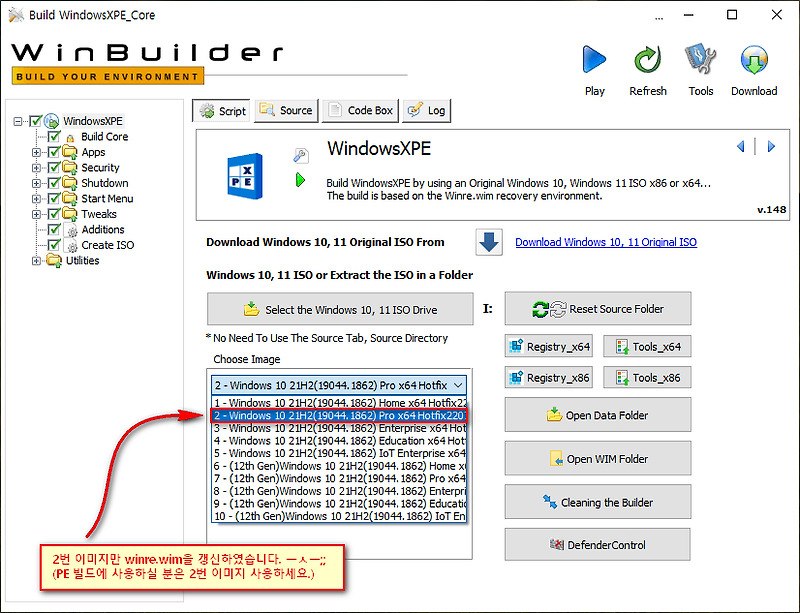Go to previous script with left arrow
Viewport: 800px width, 613px height.
point(741,147)
